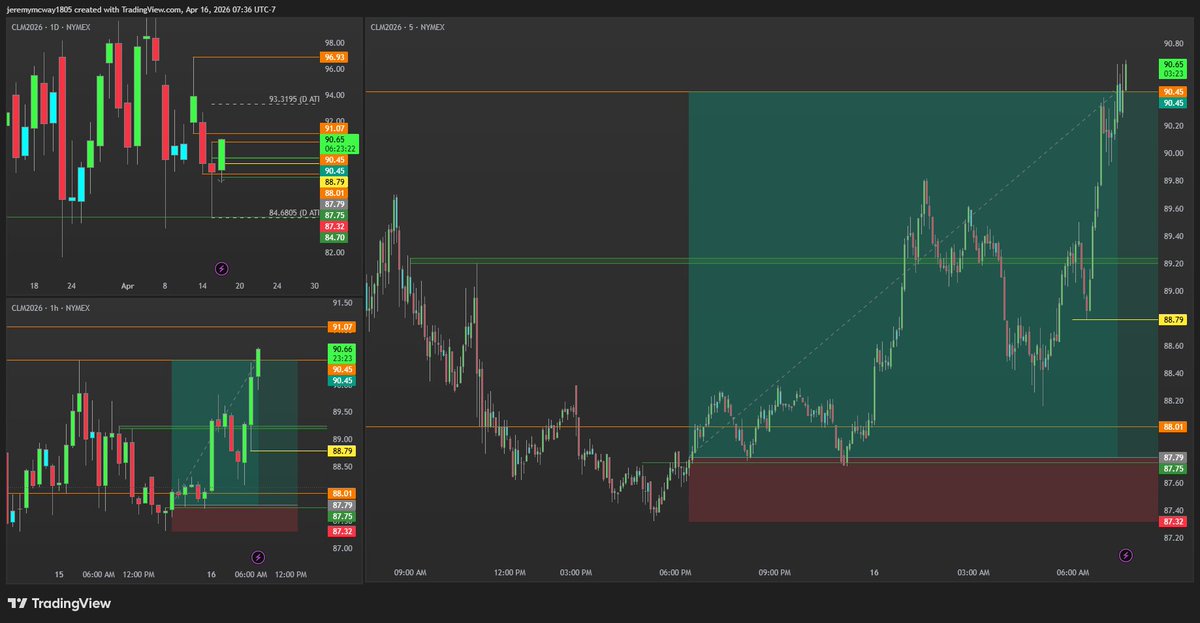Click the gray 87.79 label on 1D chart
This screenshot has width=1200, height=623.
pos(334,204)
